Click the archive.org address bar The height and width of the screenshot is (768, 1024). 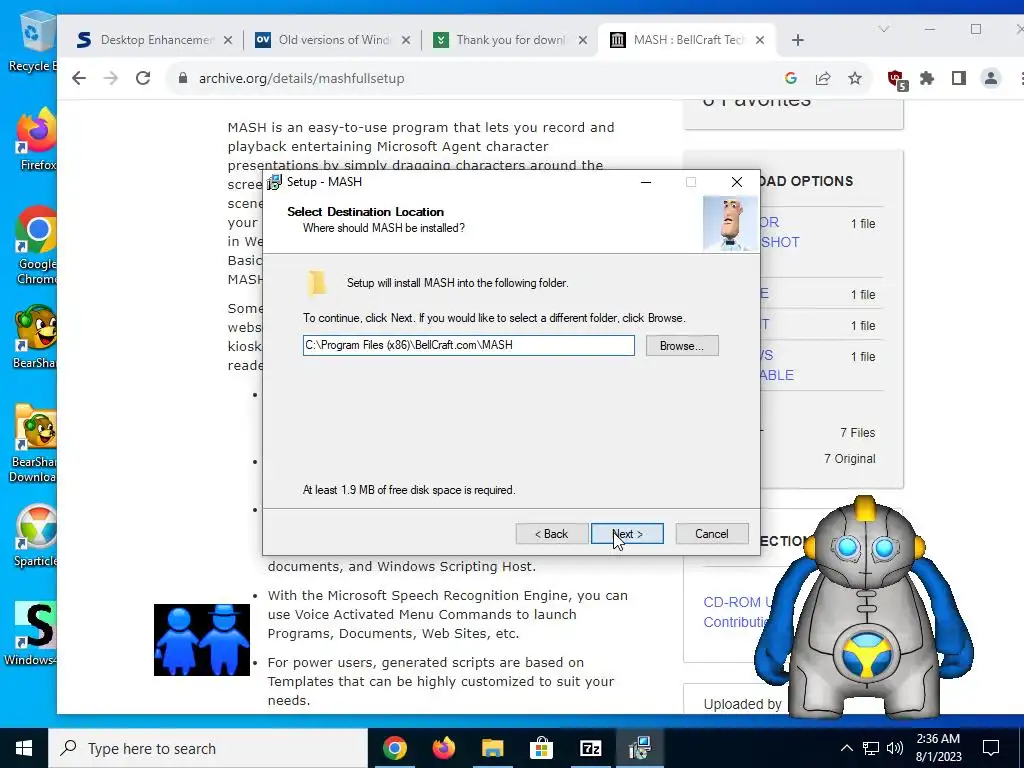click(483, 78)
